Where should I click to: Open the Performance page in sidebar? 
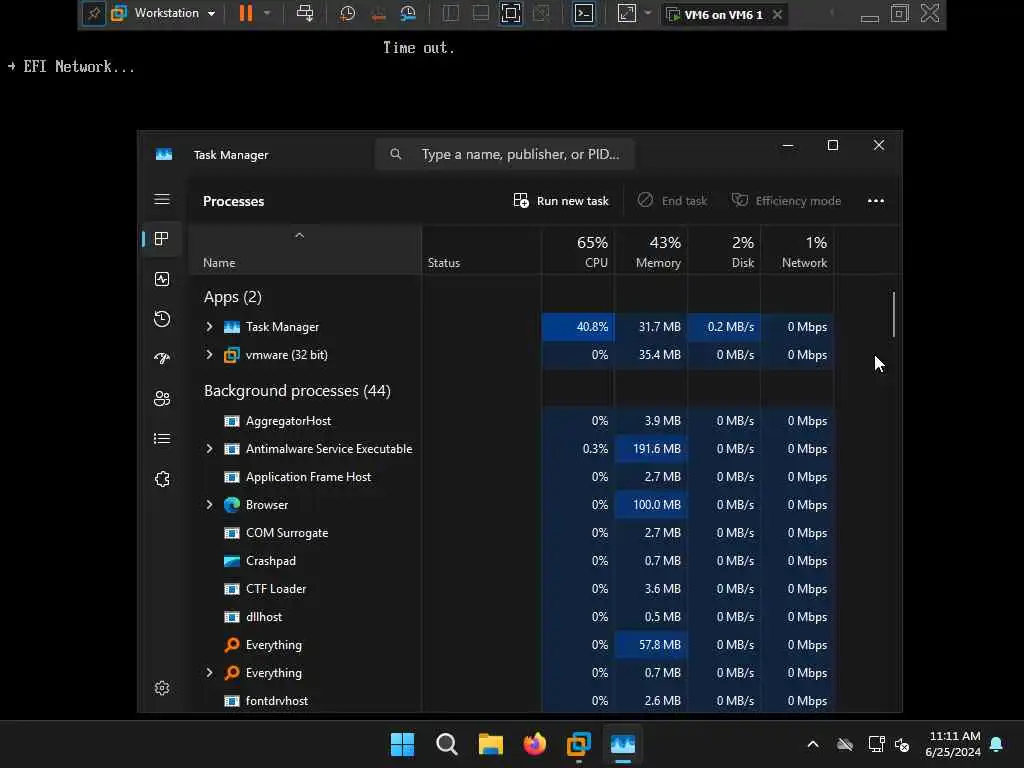162,279
